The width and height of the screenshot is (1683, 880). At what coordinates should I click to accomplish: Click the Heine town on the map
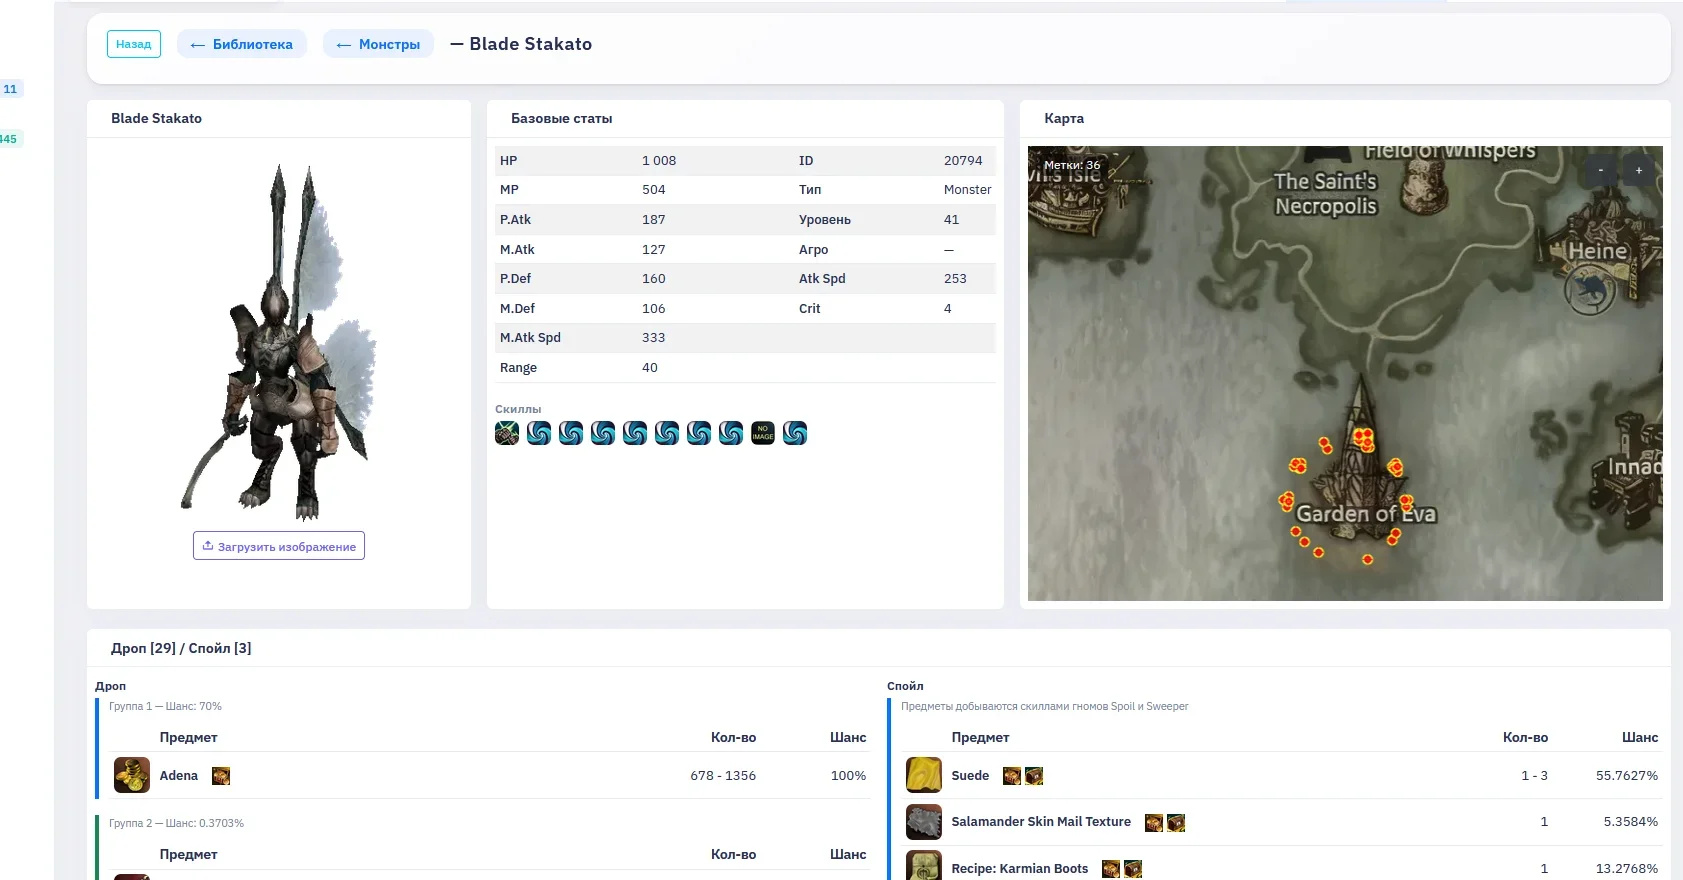pos(1597,251)
